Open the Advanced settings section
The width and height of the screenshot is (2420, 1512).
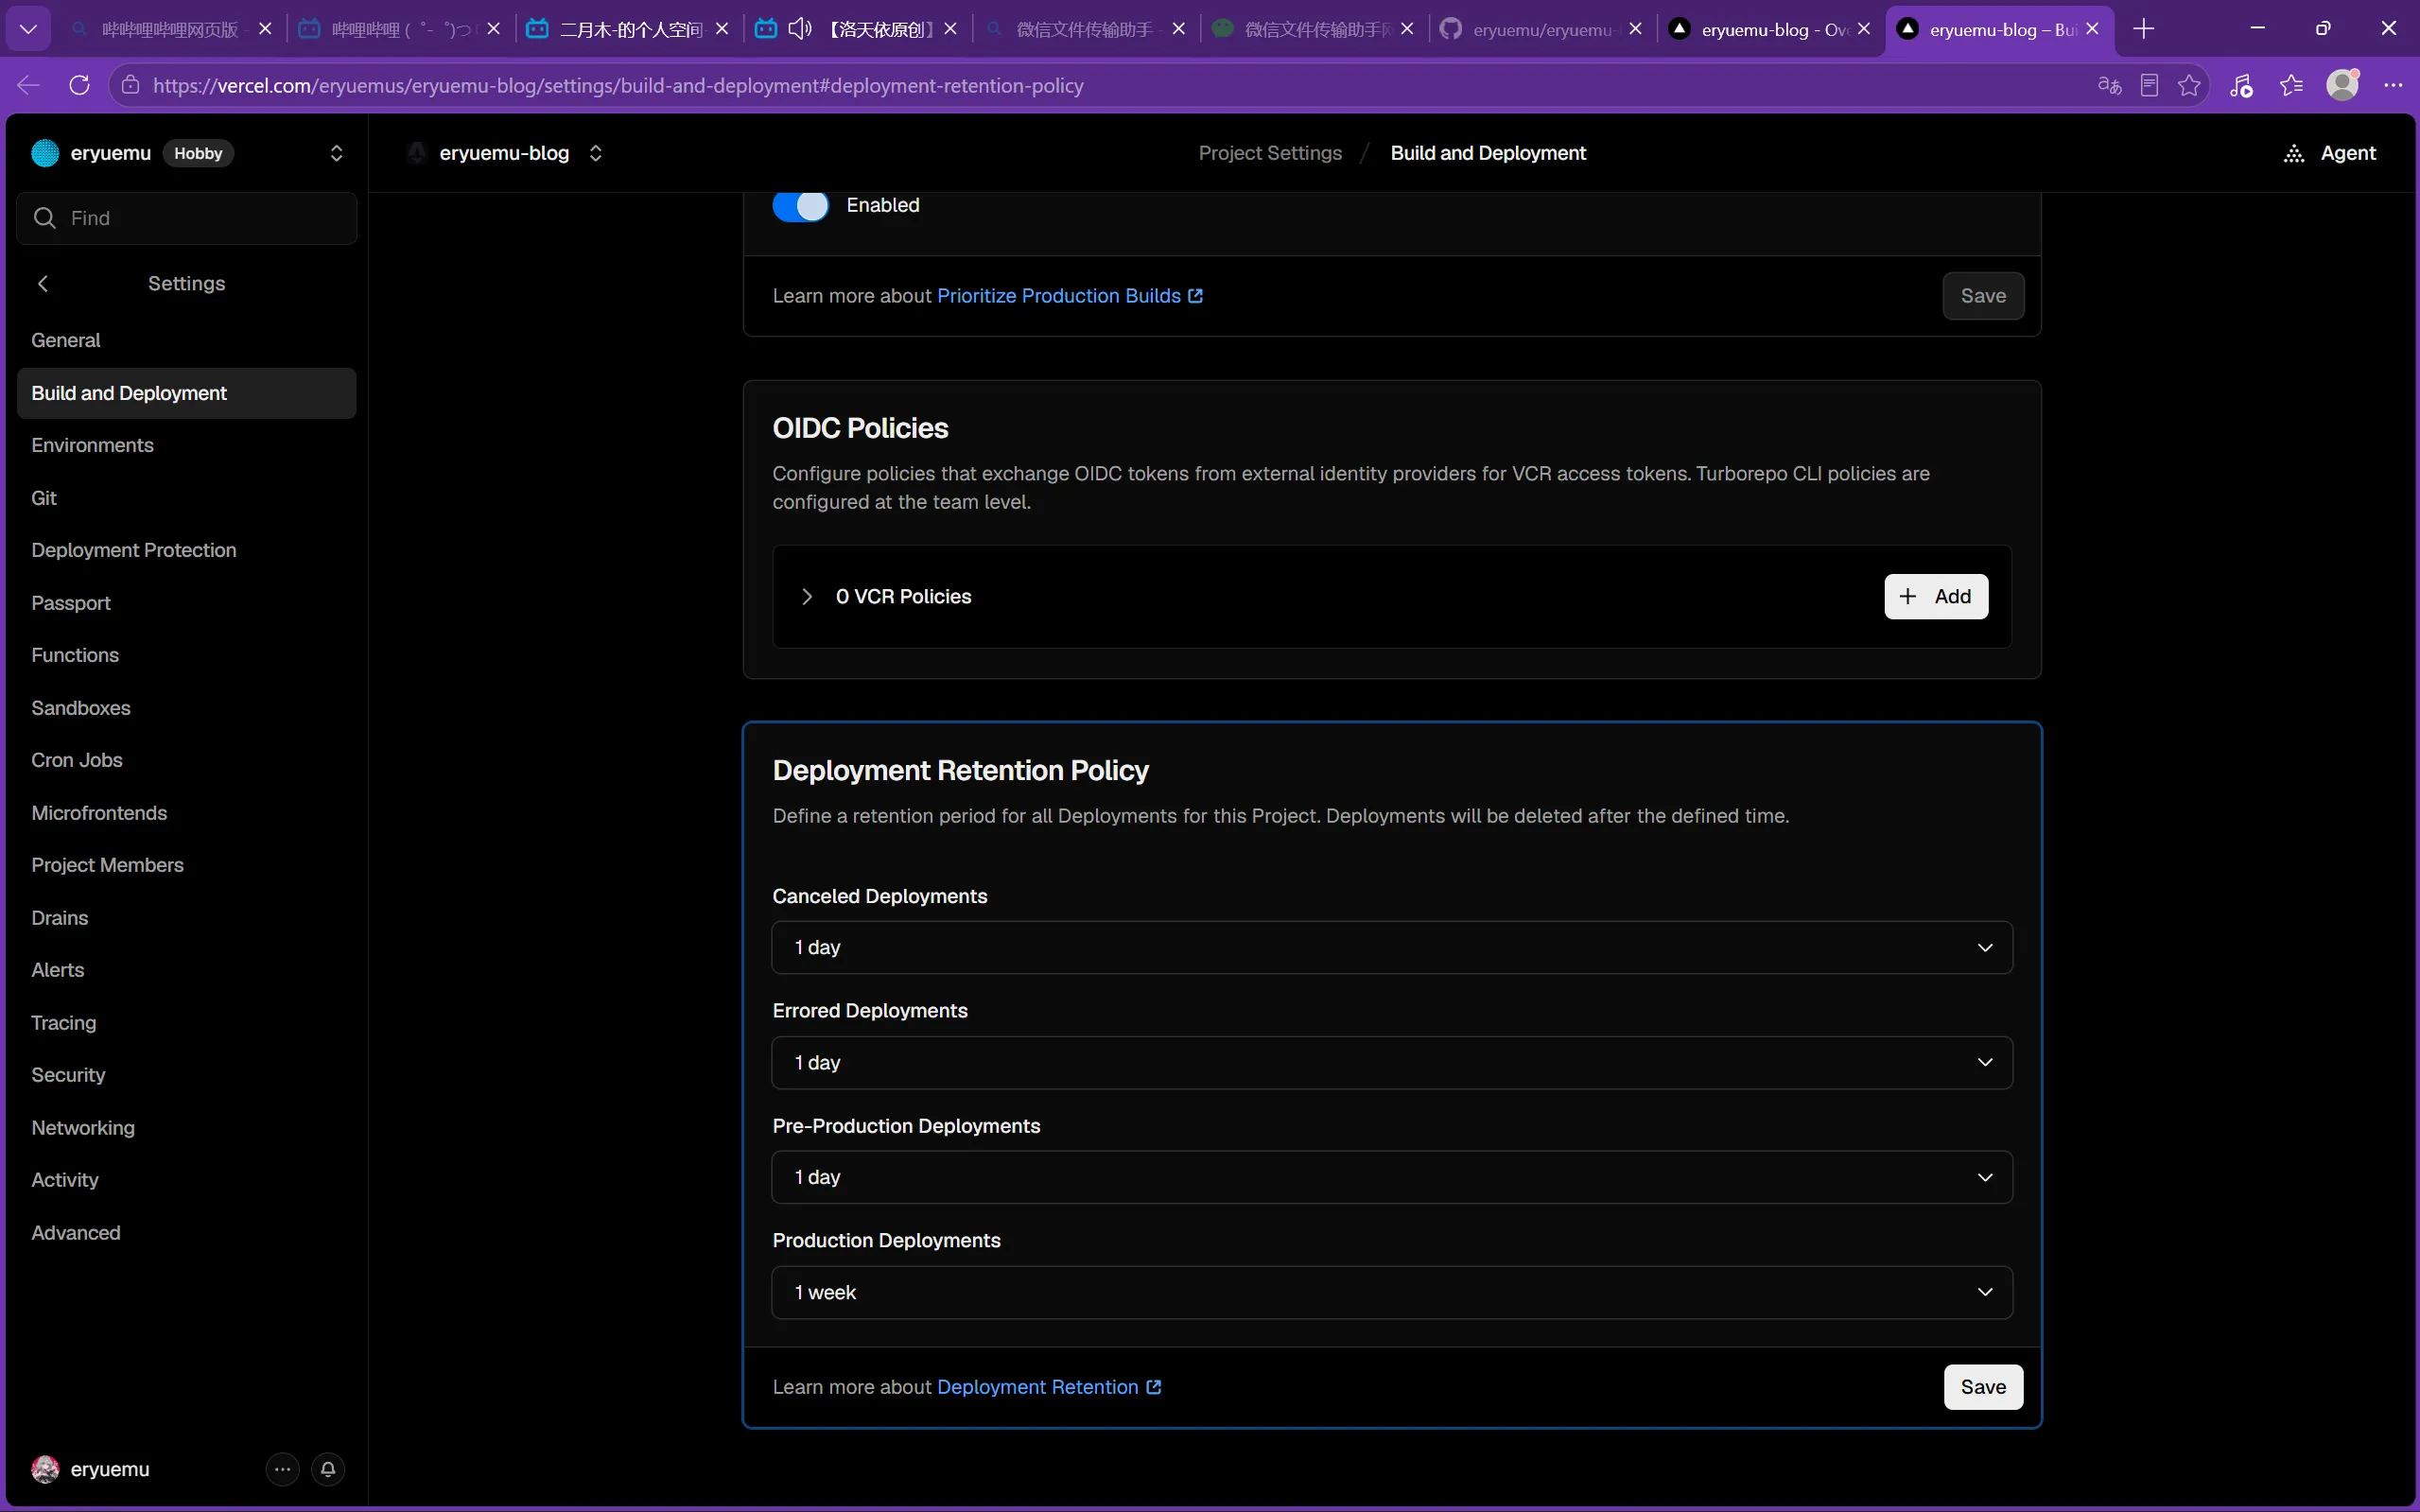click(x=186, y=1233)
